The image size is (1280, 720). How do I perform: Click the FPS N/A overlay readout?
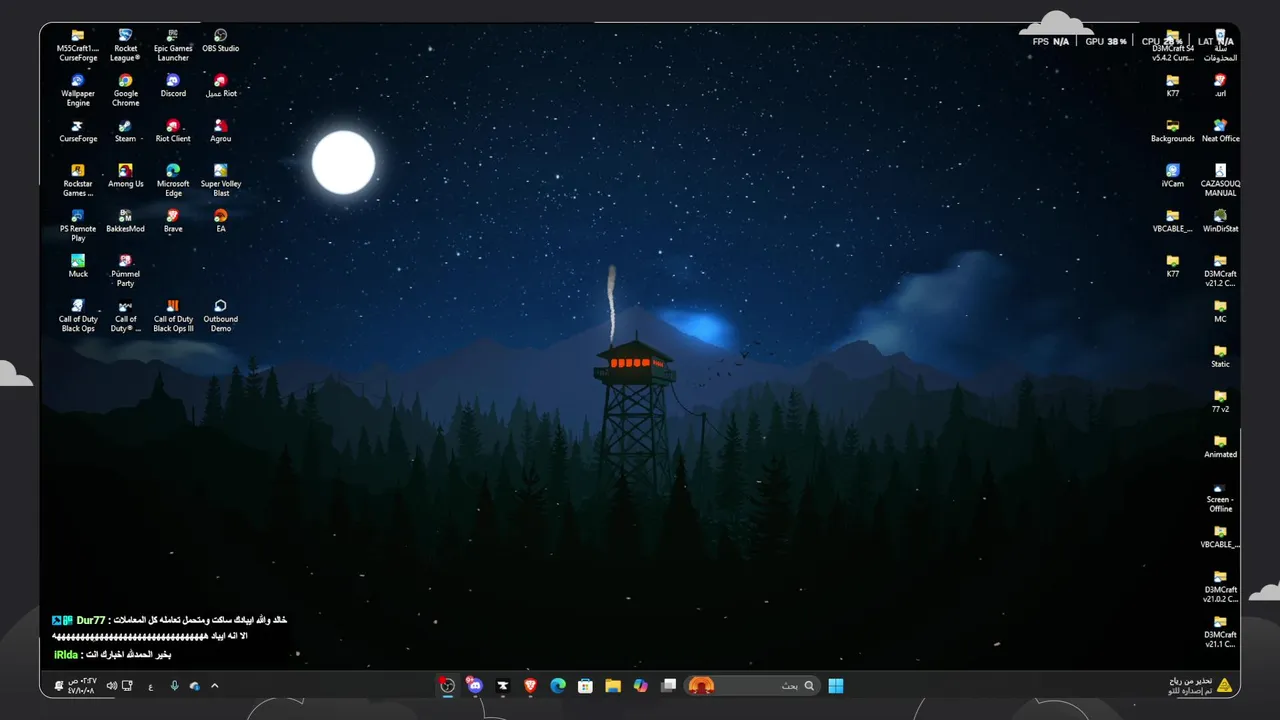tap(1051, 42)
